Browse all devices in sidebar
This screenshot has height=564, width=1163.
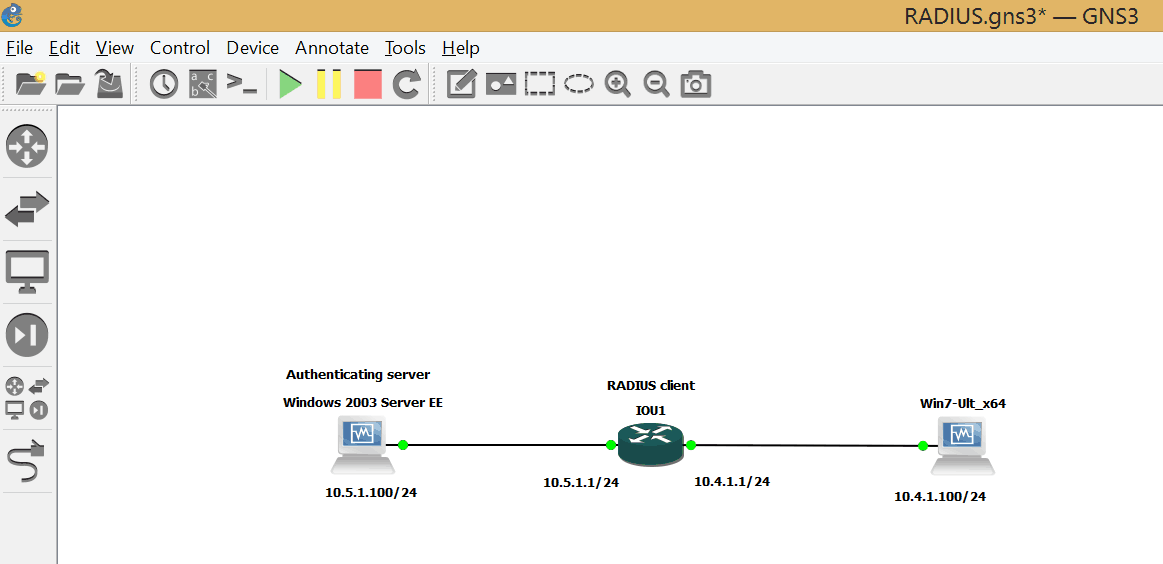pyautogui.click(x=27, y=399)
